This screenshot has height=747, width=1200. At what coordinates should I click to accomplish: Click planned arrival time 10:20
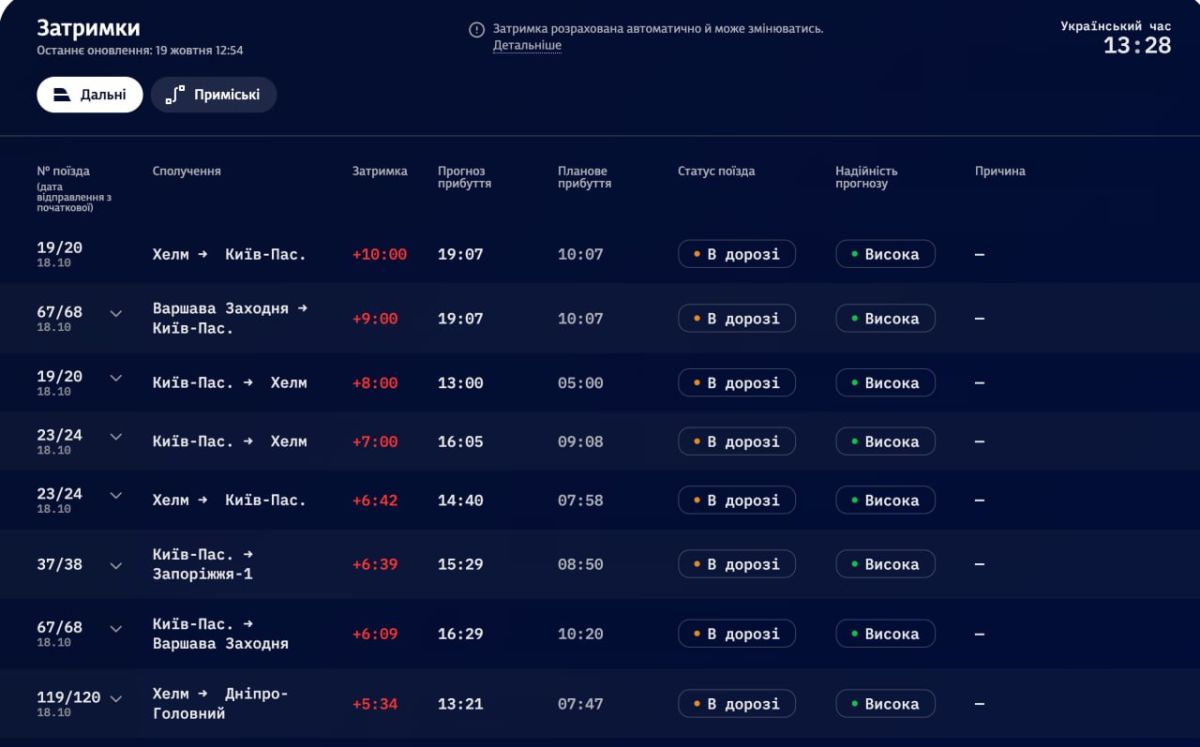tap(581, 634)
